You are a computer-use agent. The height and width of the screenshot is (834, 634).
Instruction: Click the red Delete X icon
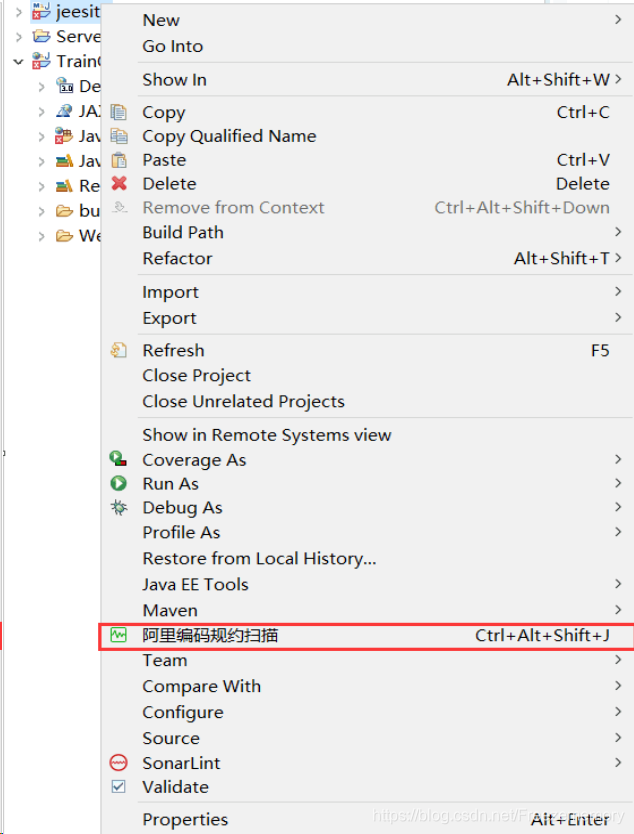click(x=119, y=184)
